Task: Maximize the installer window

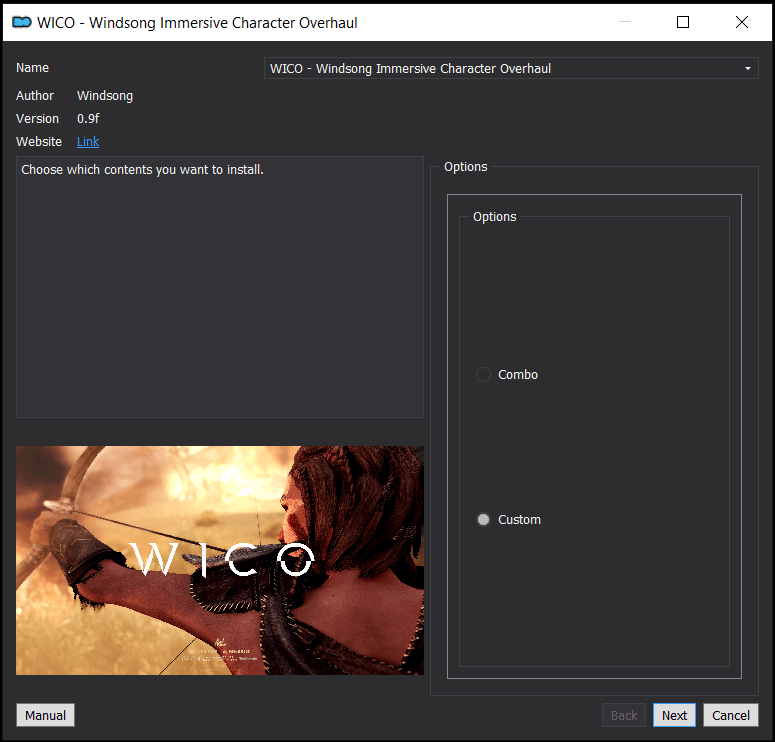Action: (683, 22)
